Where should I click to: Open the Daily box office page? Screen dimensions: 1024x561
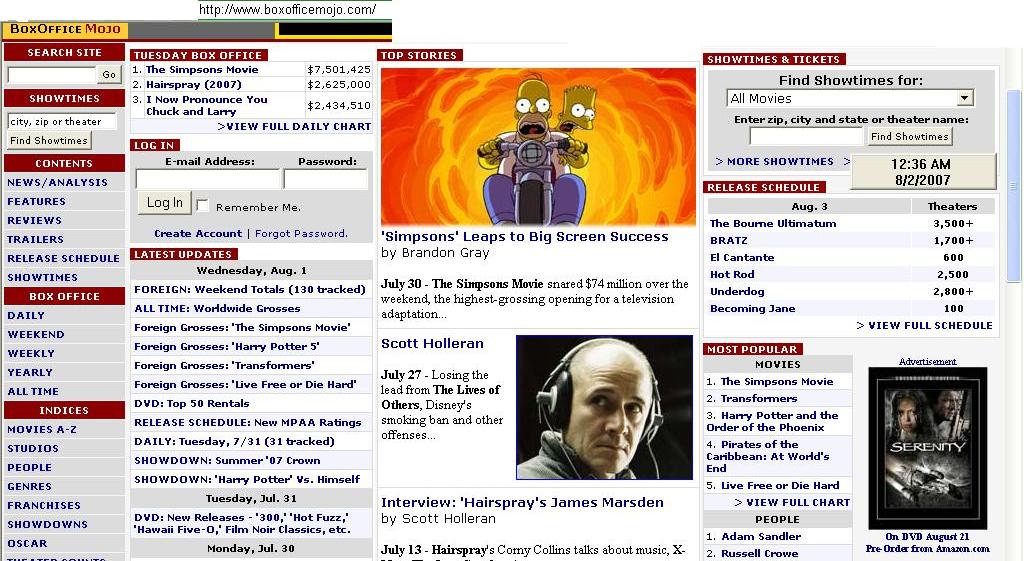pyautogui.click(x=26, y=315)
